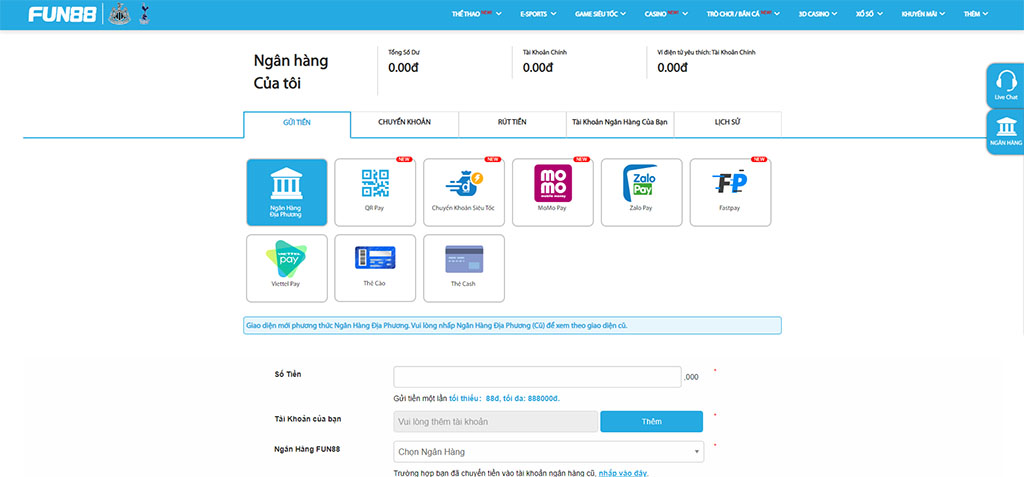Image resolution: width=1024 pixels, height=477 pixels.
Task: Open Tài Khoản Ngân Hàng Của Bạn tab
Action: click(620, 123)
